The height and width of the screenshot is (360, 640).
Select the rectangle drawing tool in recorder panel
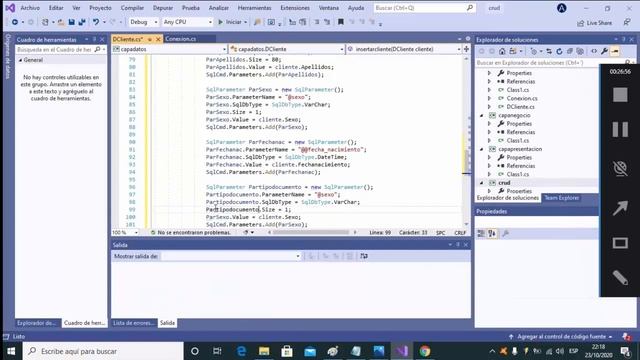(x=620, y=243)
